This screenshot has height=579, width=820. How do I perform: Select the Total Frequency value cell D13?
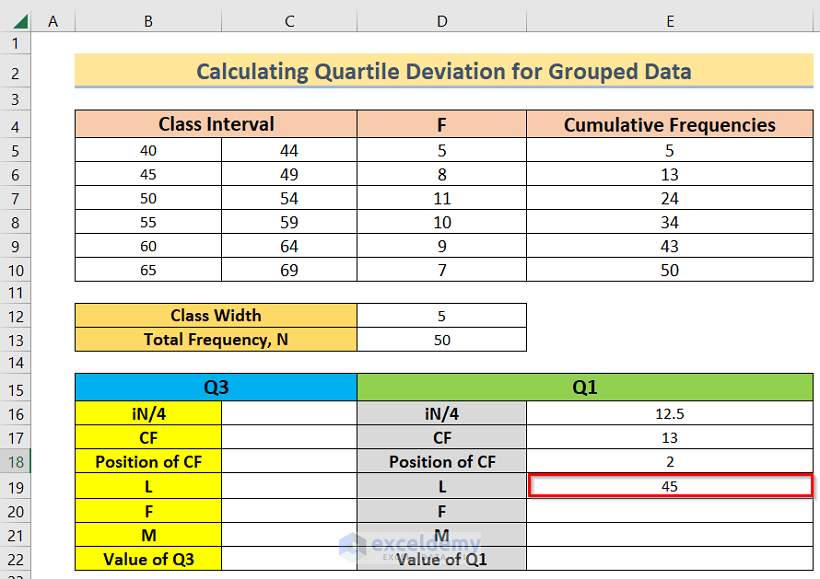point(442,340)
